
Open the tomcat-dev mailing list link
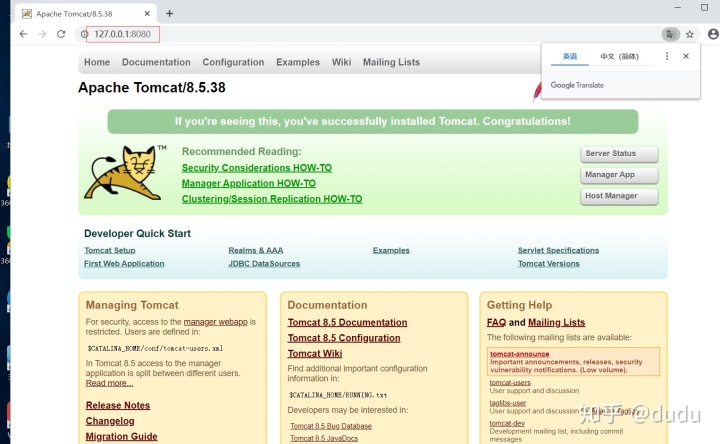pyautogui.click(x=507, y=423)
